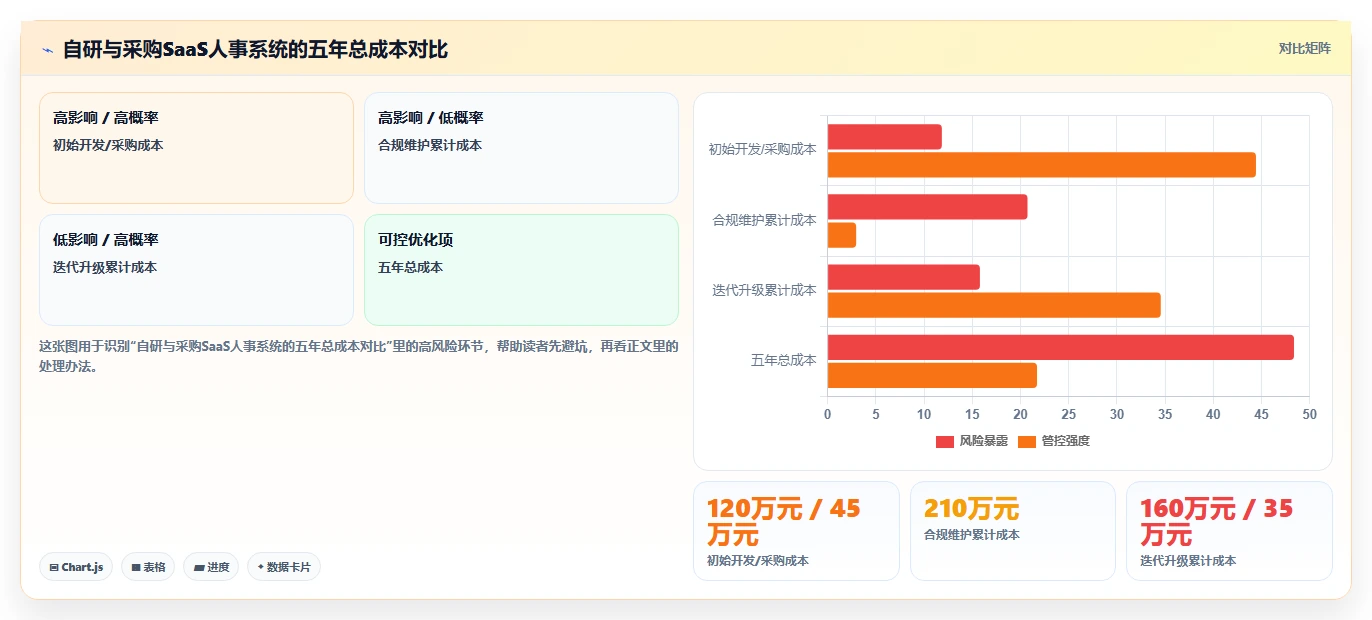Screen dimensions: 1372x620
Task: Click 五年总成本 text in the green card
Action: click(x=410, y=267)
